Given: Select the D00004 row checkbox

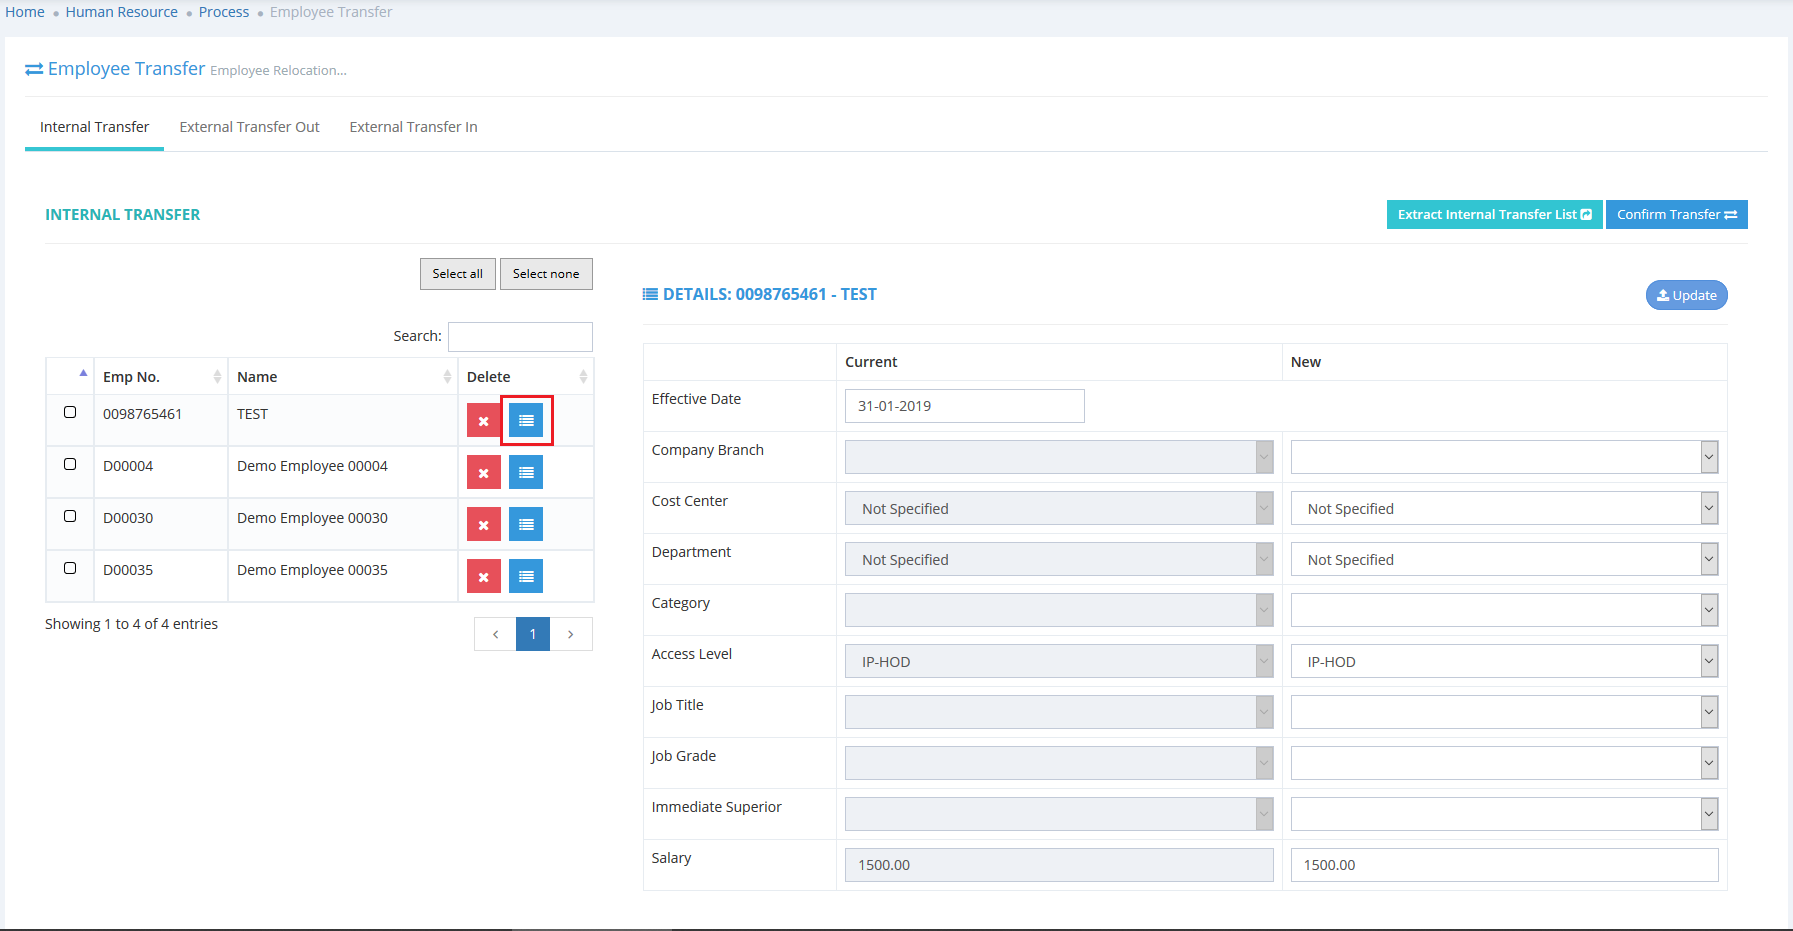Looking at the screenshot, I should (70, 464).
